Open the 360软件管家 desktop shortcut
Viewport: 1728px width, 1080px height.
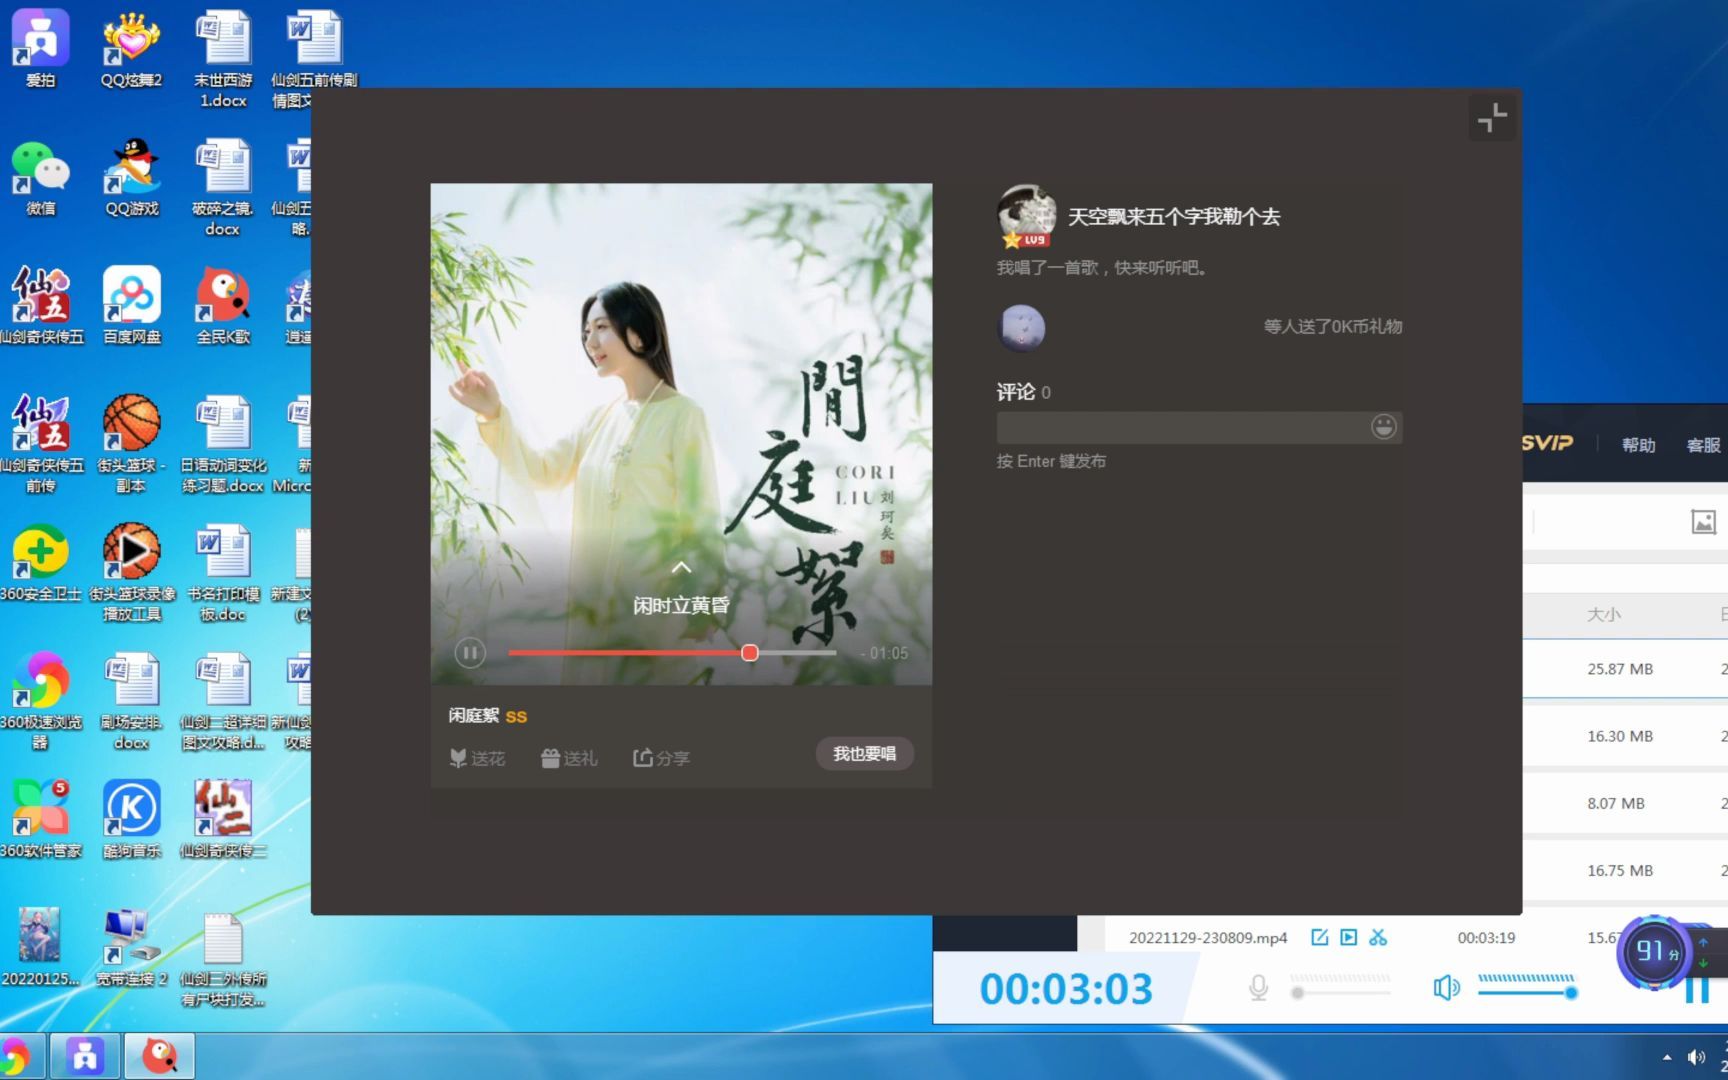click(x=40, y=819)
